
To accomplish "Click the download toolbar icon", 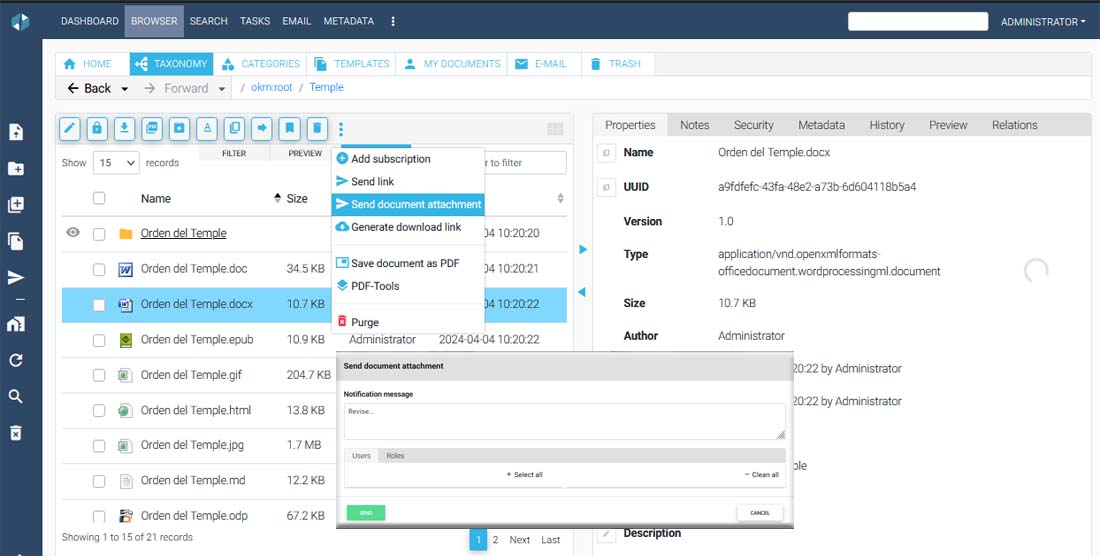I will click(x=124, y=128).
